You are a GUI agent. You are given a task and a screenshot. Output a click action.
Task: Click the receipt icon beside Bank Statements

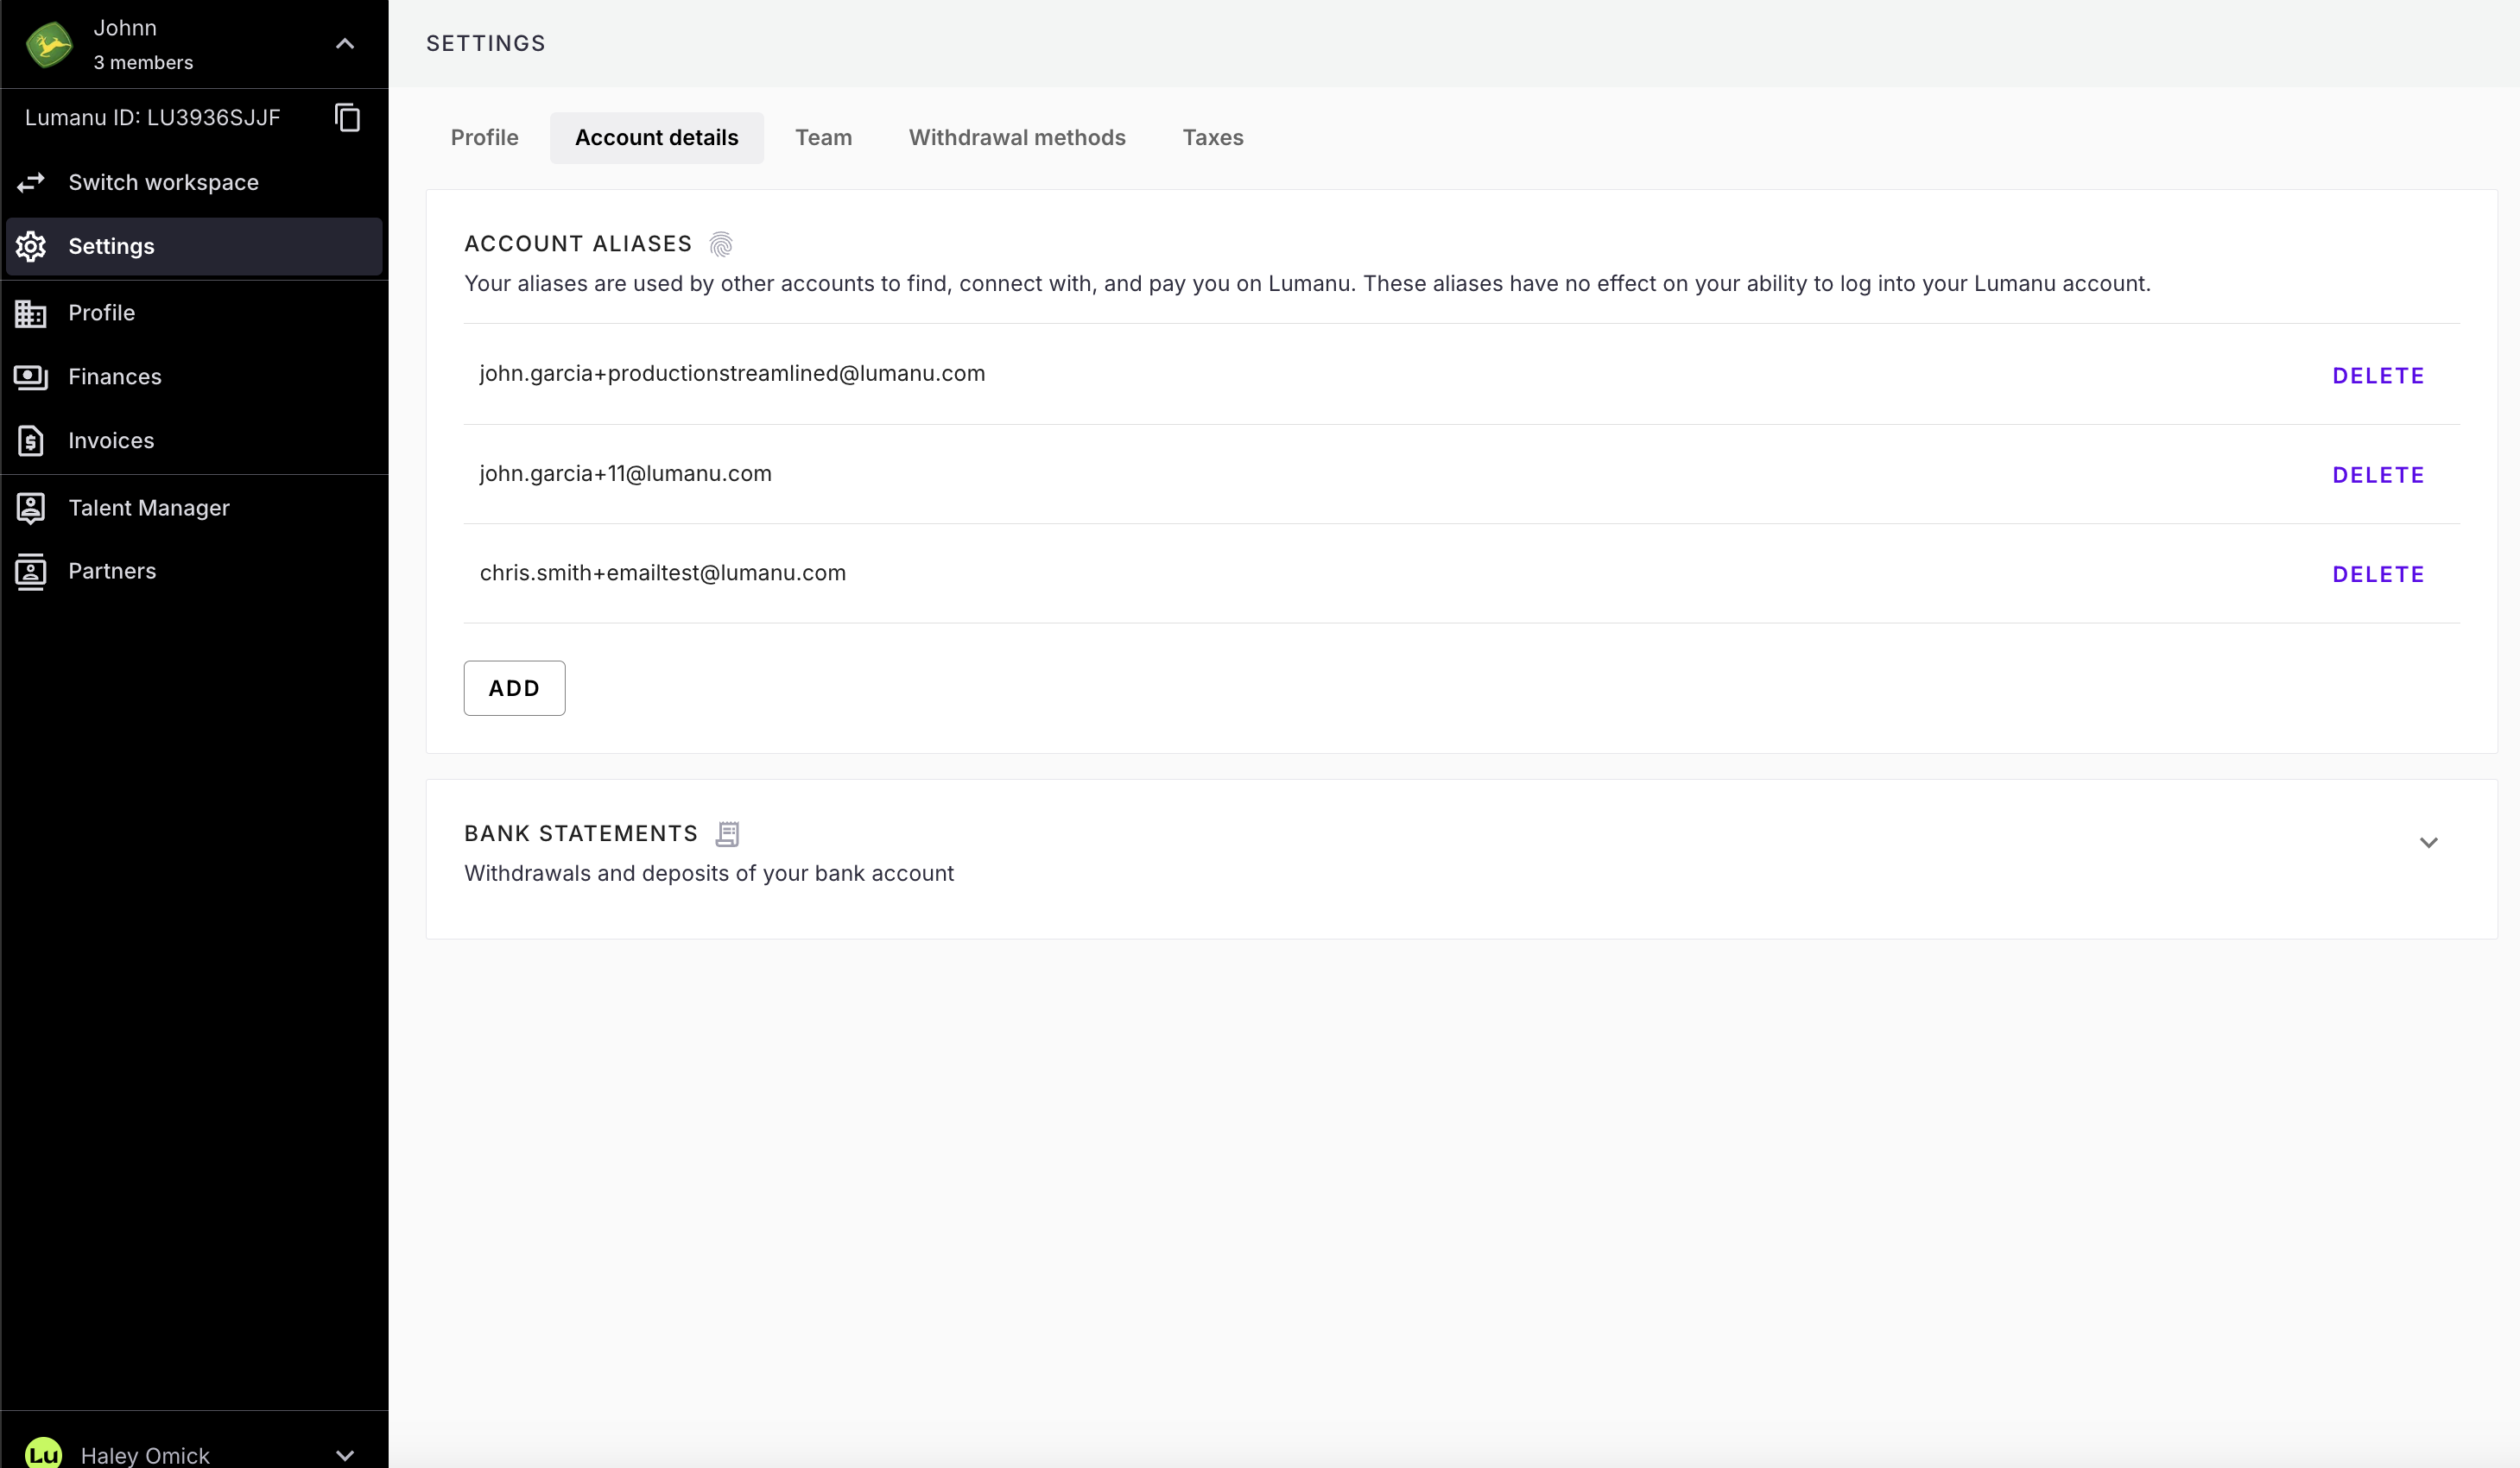click(x=728, y=834)
